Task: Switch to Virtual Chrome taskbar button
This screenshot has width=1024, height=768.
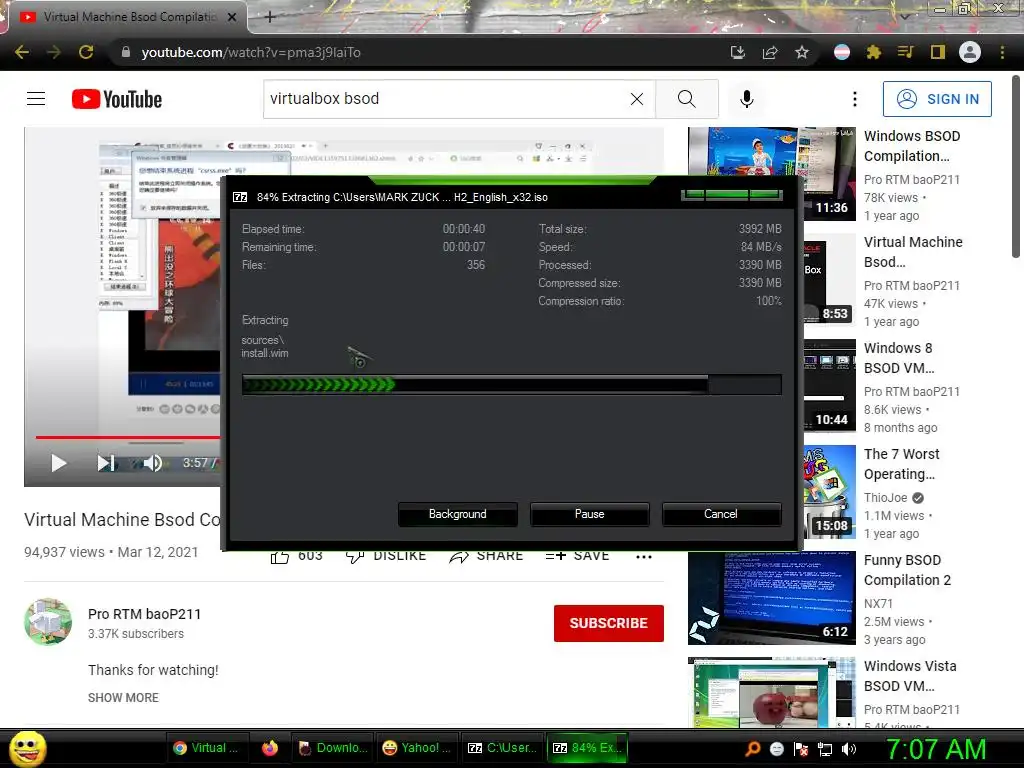Action: click(206, 748)
